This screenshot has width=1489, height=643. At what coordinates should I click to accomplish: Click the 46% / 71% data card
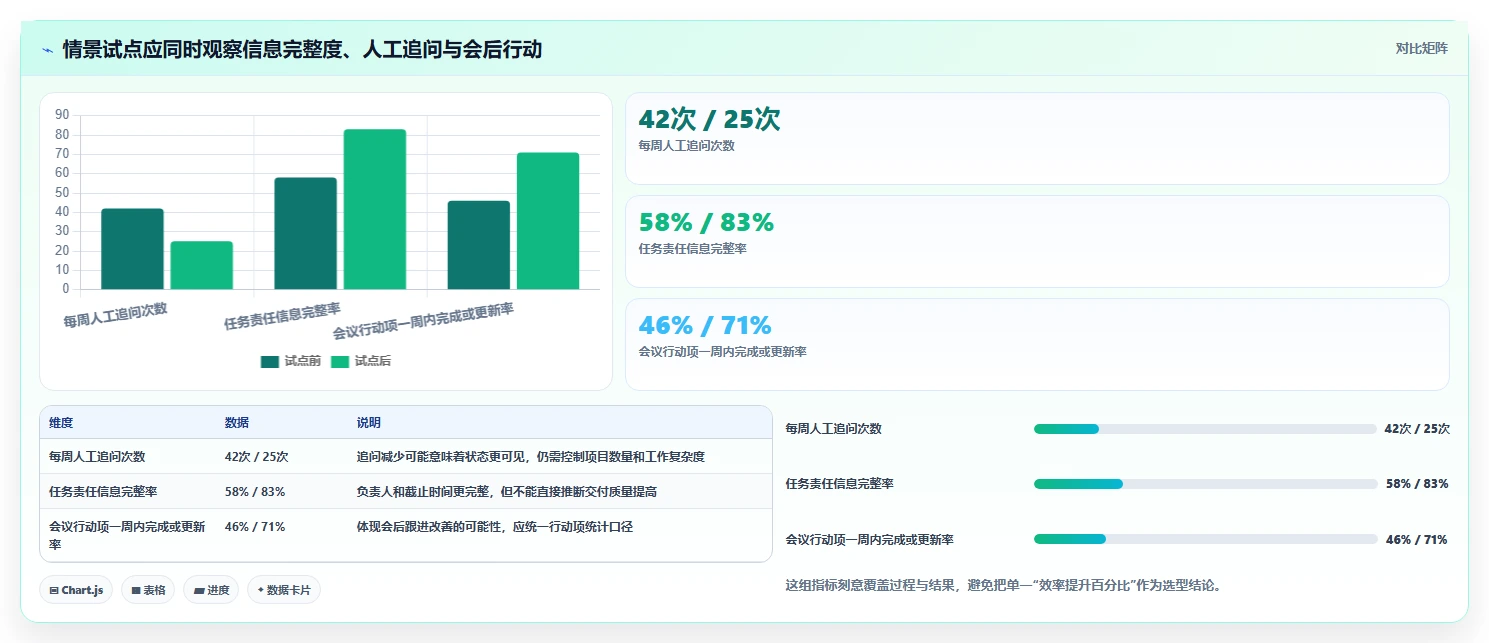pos(1037,344)
